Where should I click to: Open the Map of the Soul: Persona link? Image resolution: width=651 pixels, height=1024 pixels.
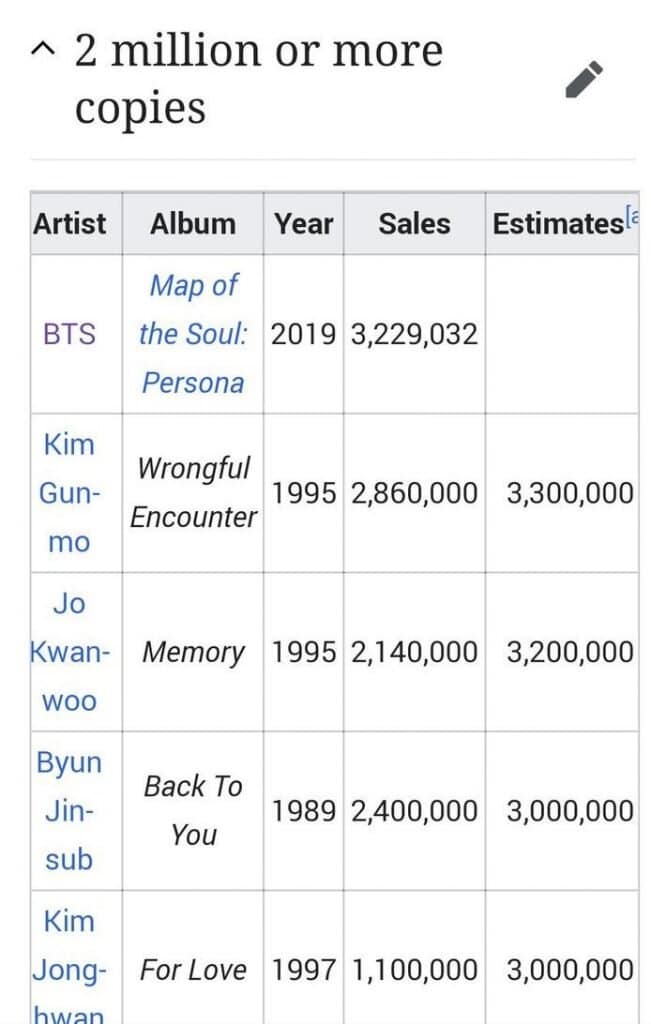(193, 334)
